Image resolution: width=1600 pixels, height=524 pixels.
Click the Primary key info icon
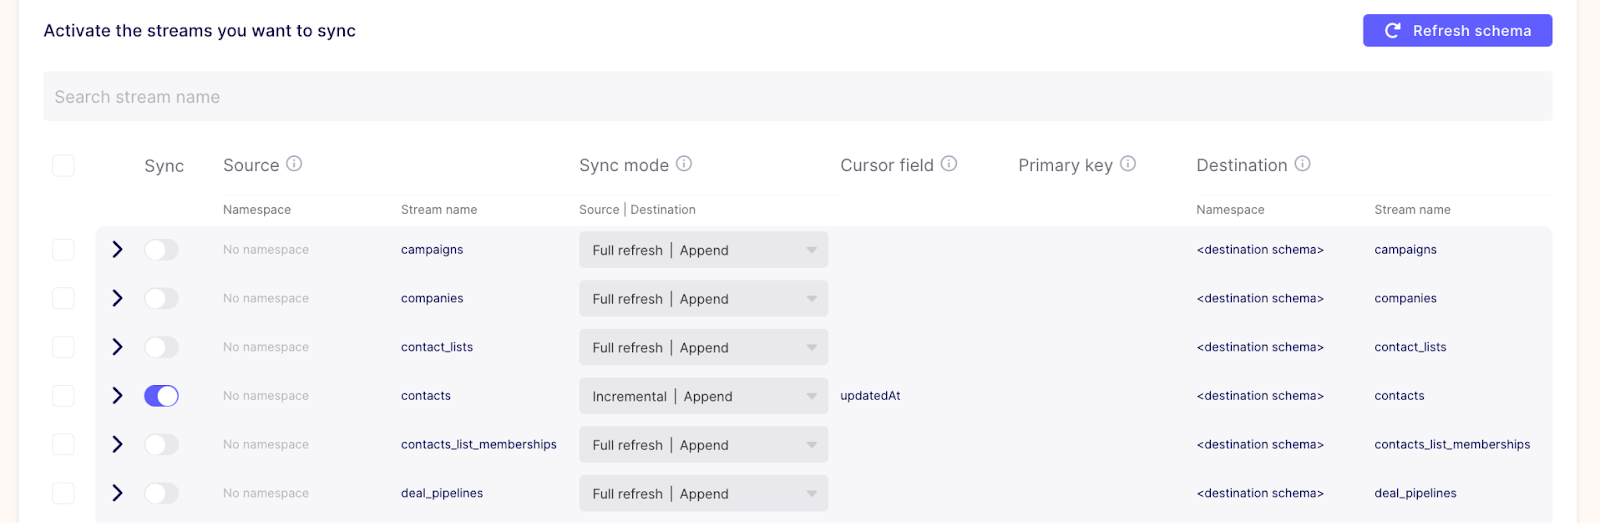1128,164
